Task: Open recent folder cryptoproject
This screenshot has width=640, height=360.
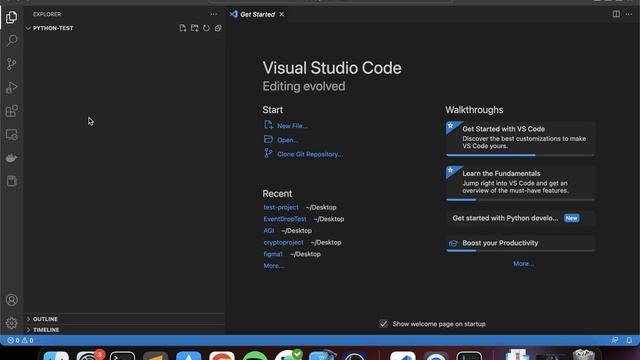Action: click(x=283, y=242)
